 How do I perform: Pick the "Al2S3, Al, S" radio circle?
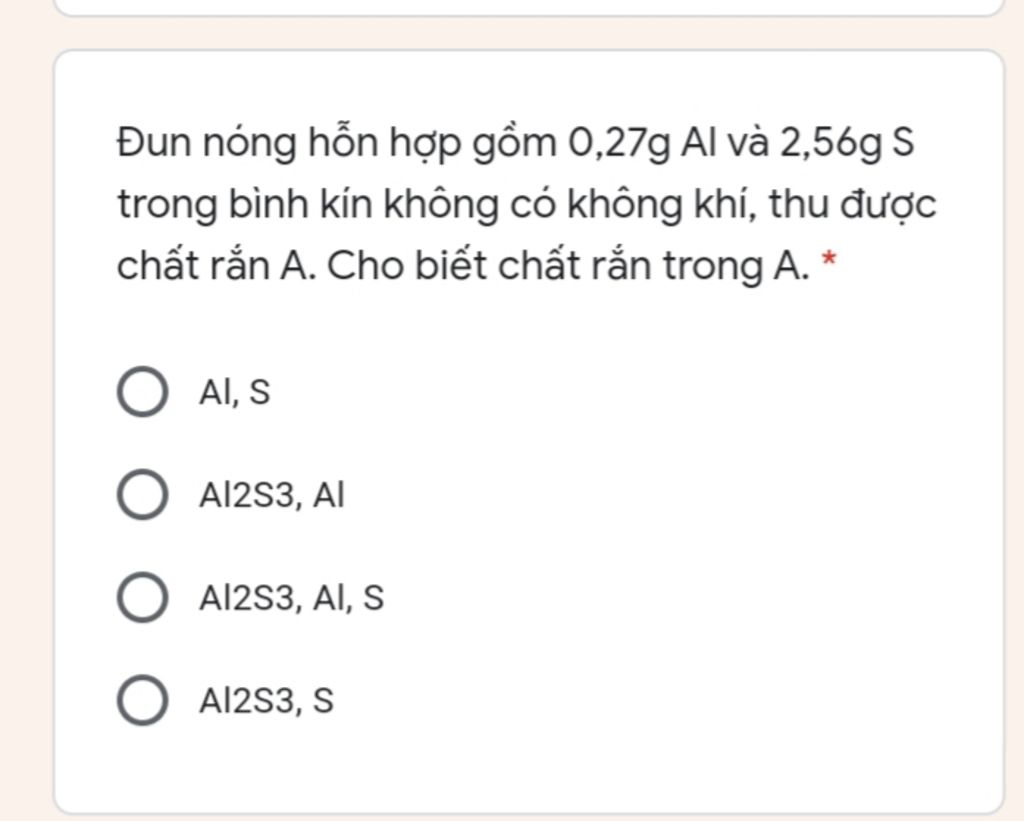tap(142, 597)
